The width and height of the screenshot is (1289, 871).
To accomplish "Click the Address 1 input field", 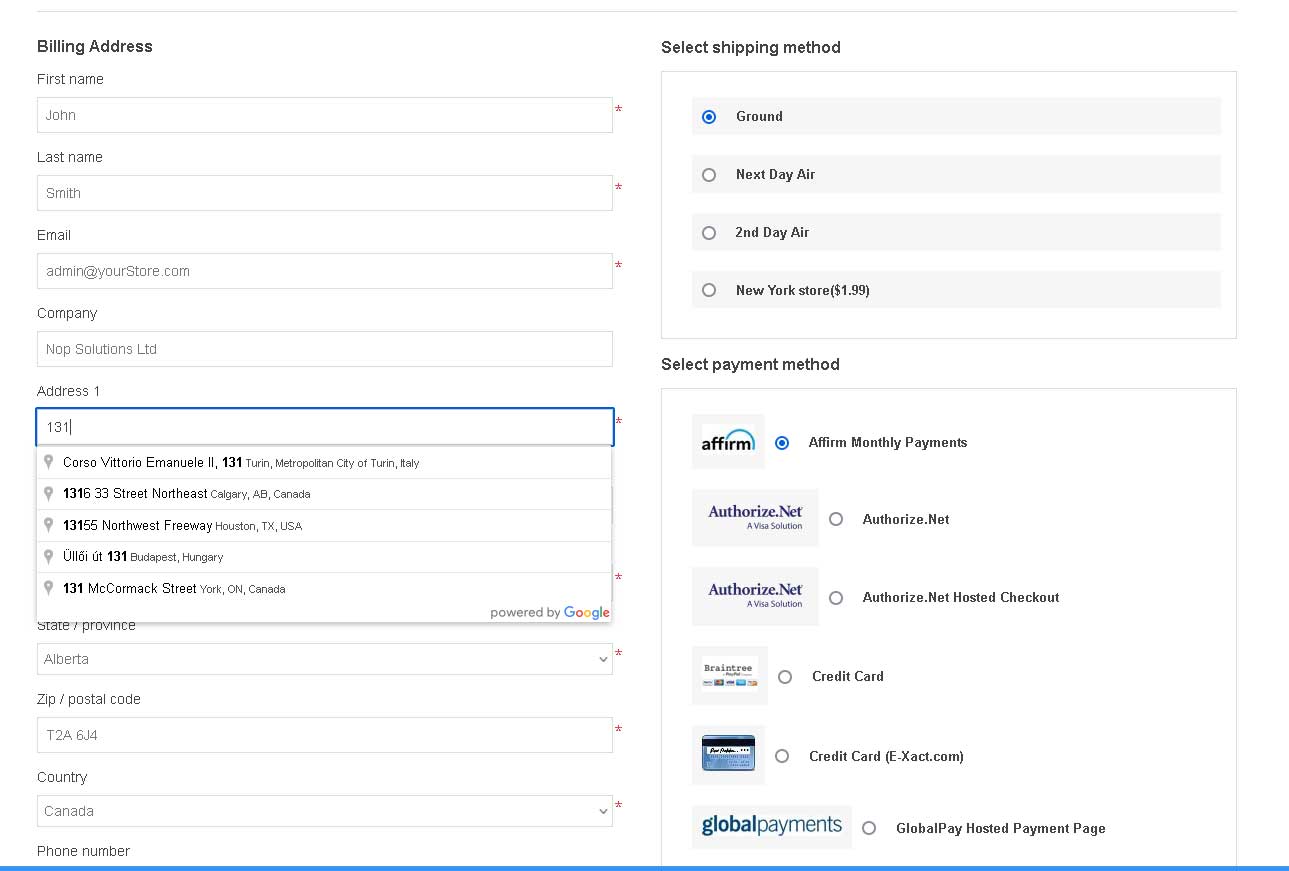I will (325, 427).
